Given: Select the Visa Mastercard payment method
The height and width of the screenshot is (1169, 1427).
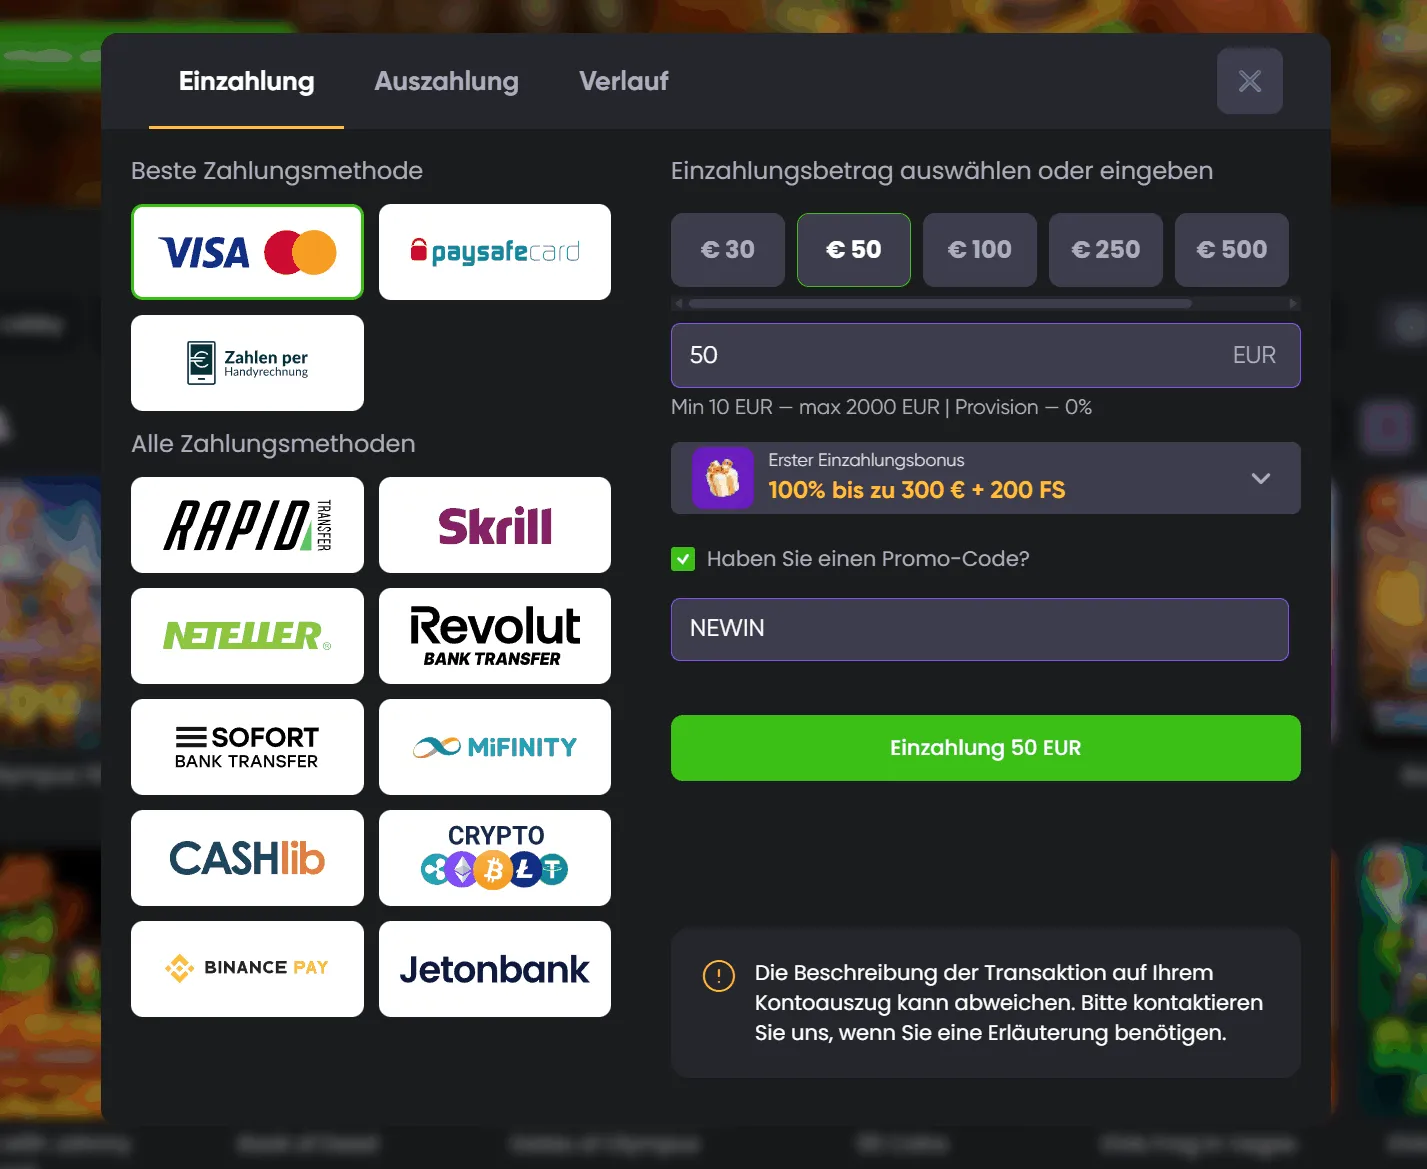Looking at the screenshot, I should pos(247,252).
